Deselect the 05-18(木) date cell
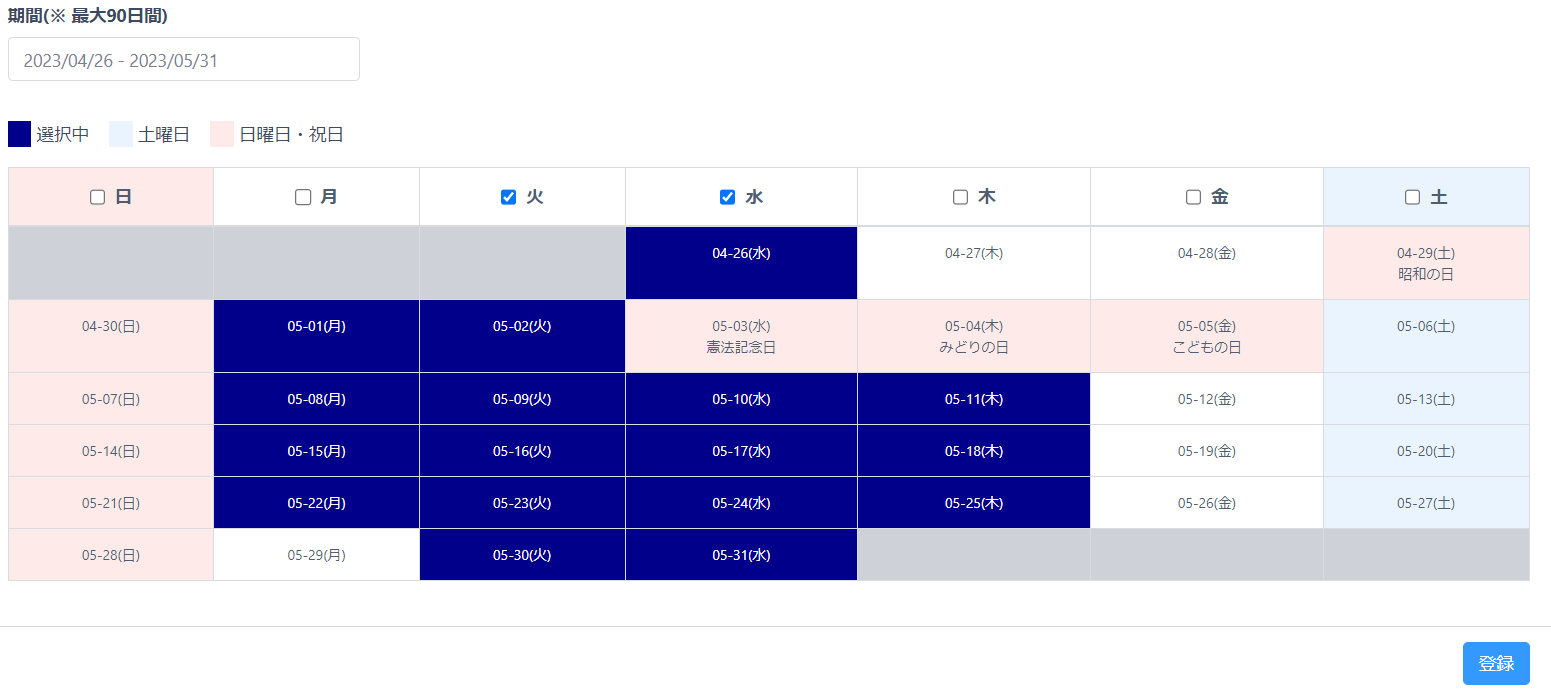Image resolution: width=1551 pixels, height=699 pixels. coord(973,451)
